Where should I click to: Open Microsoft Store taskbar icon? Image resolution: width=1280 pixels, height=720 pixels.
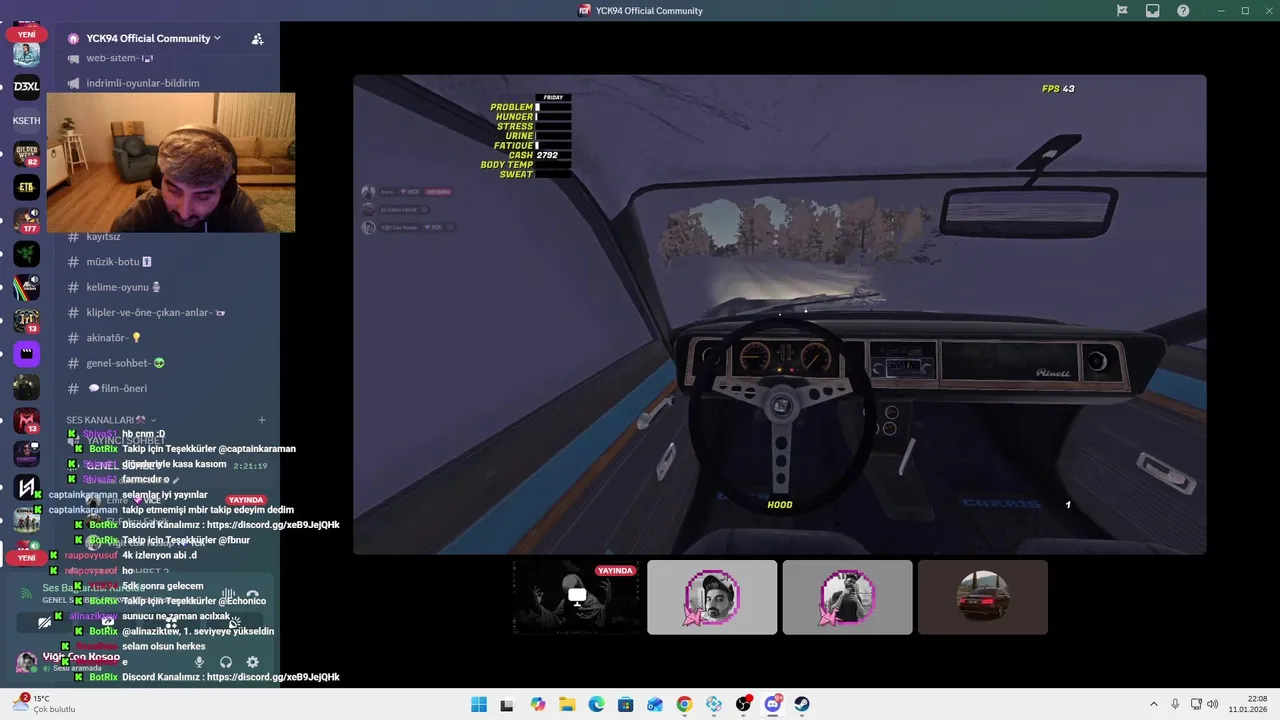tap(626, 704)
